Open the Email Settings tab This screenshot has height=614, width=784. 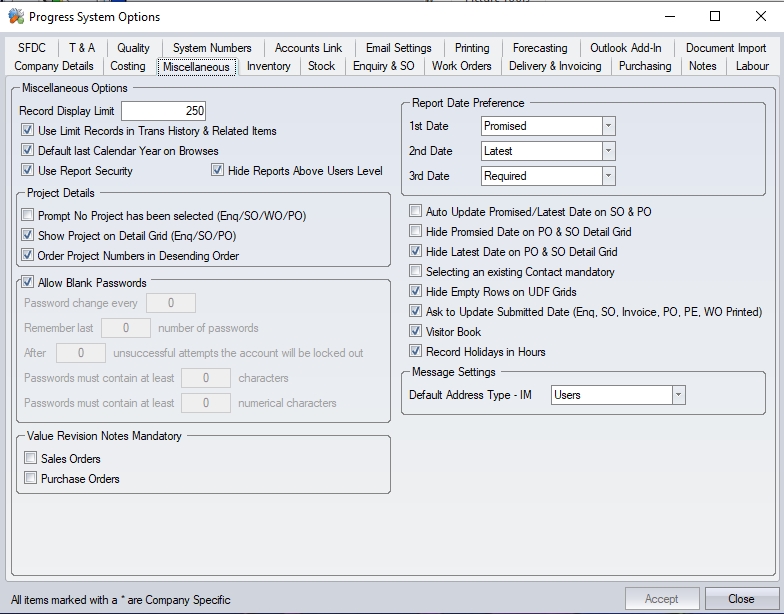[398, 48]
